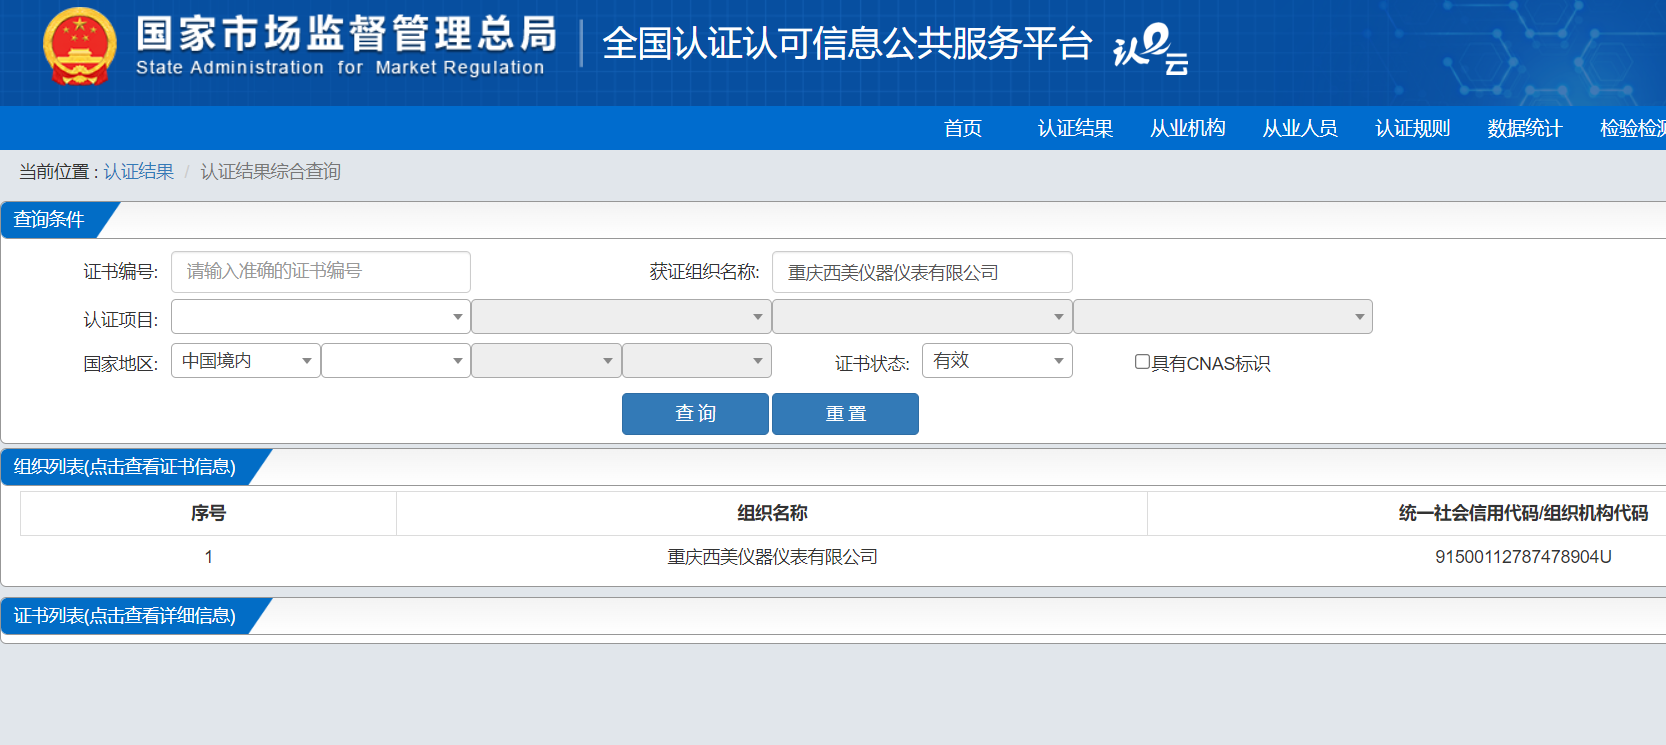
Task: Click the 查询 search button
Action: click(695, 414)
